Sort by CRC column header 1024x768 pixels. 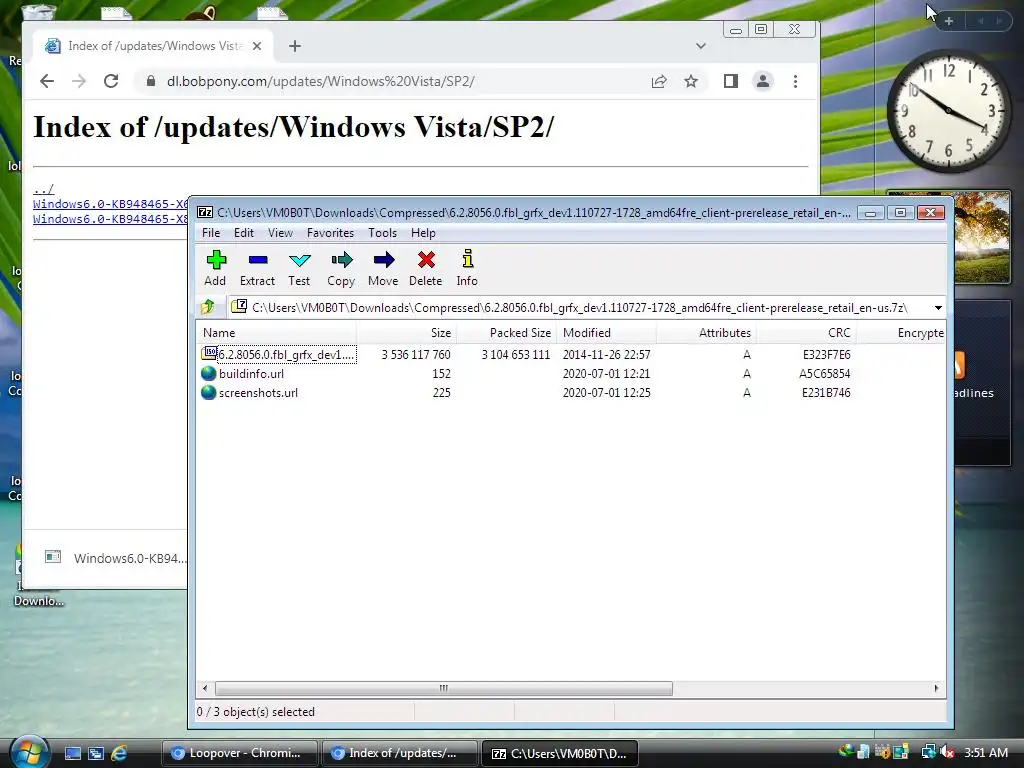(806, 333)
